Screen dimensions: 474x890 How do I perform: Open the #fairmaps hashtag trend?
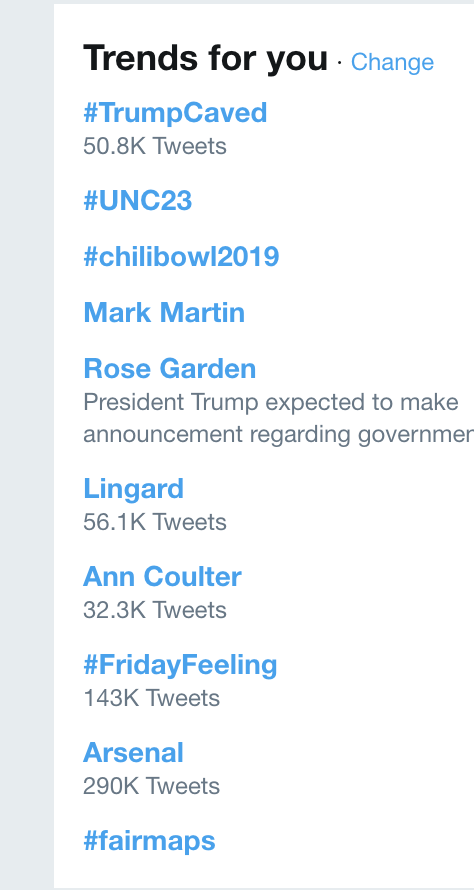click(x=149, y=841)
